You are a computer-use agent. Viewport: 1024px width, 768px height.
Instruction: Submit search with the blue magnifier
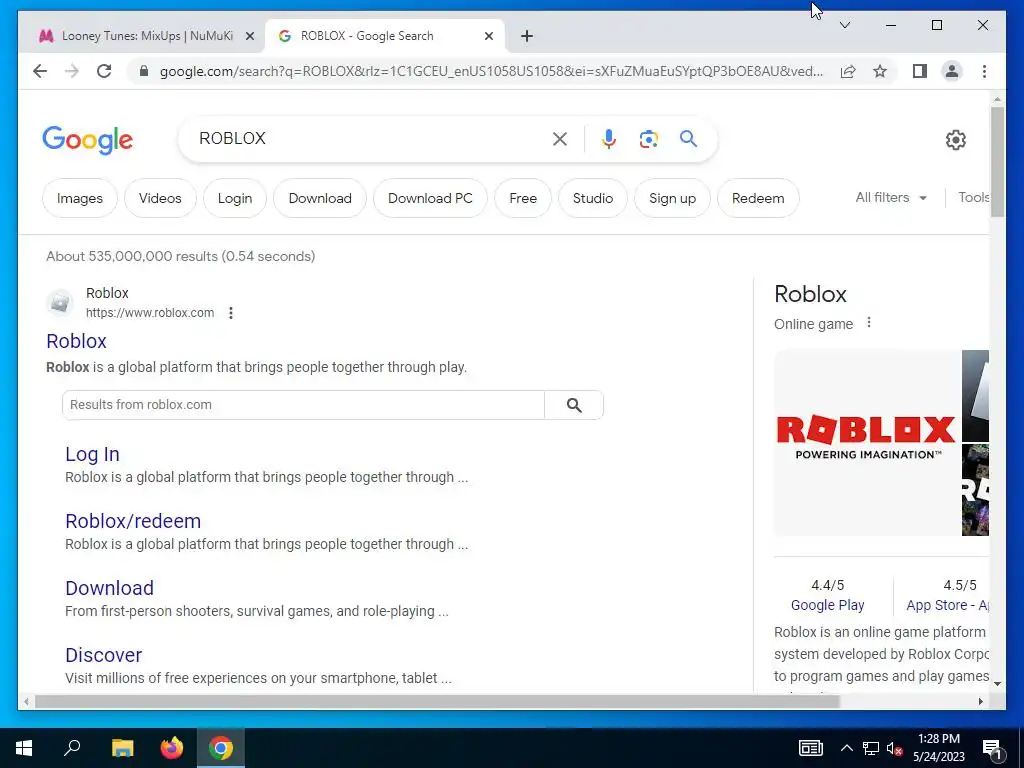click(x=688, y=138)
